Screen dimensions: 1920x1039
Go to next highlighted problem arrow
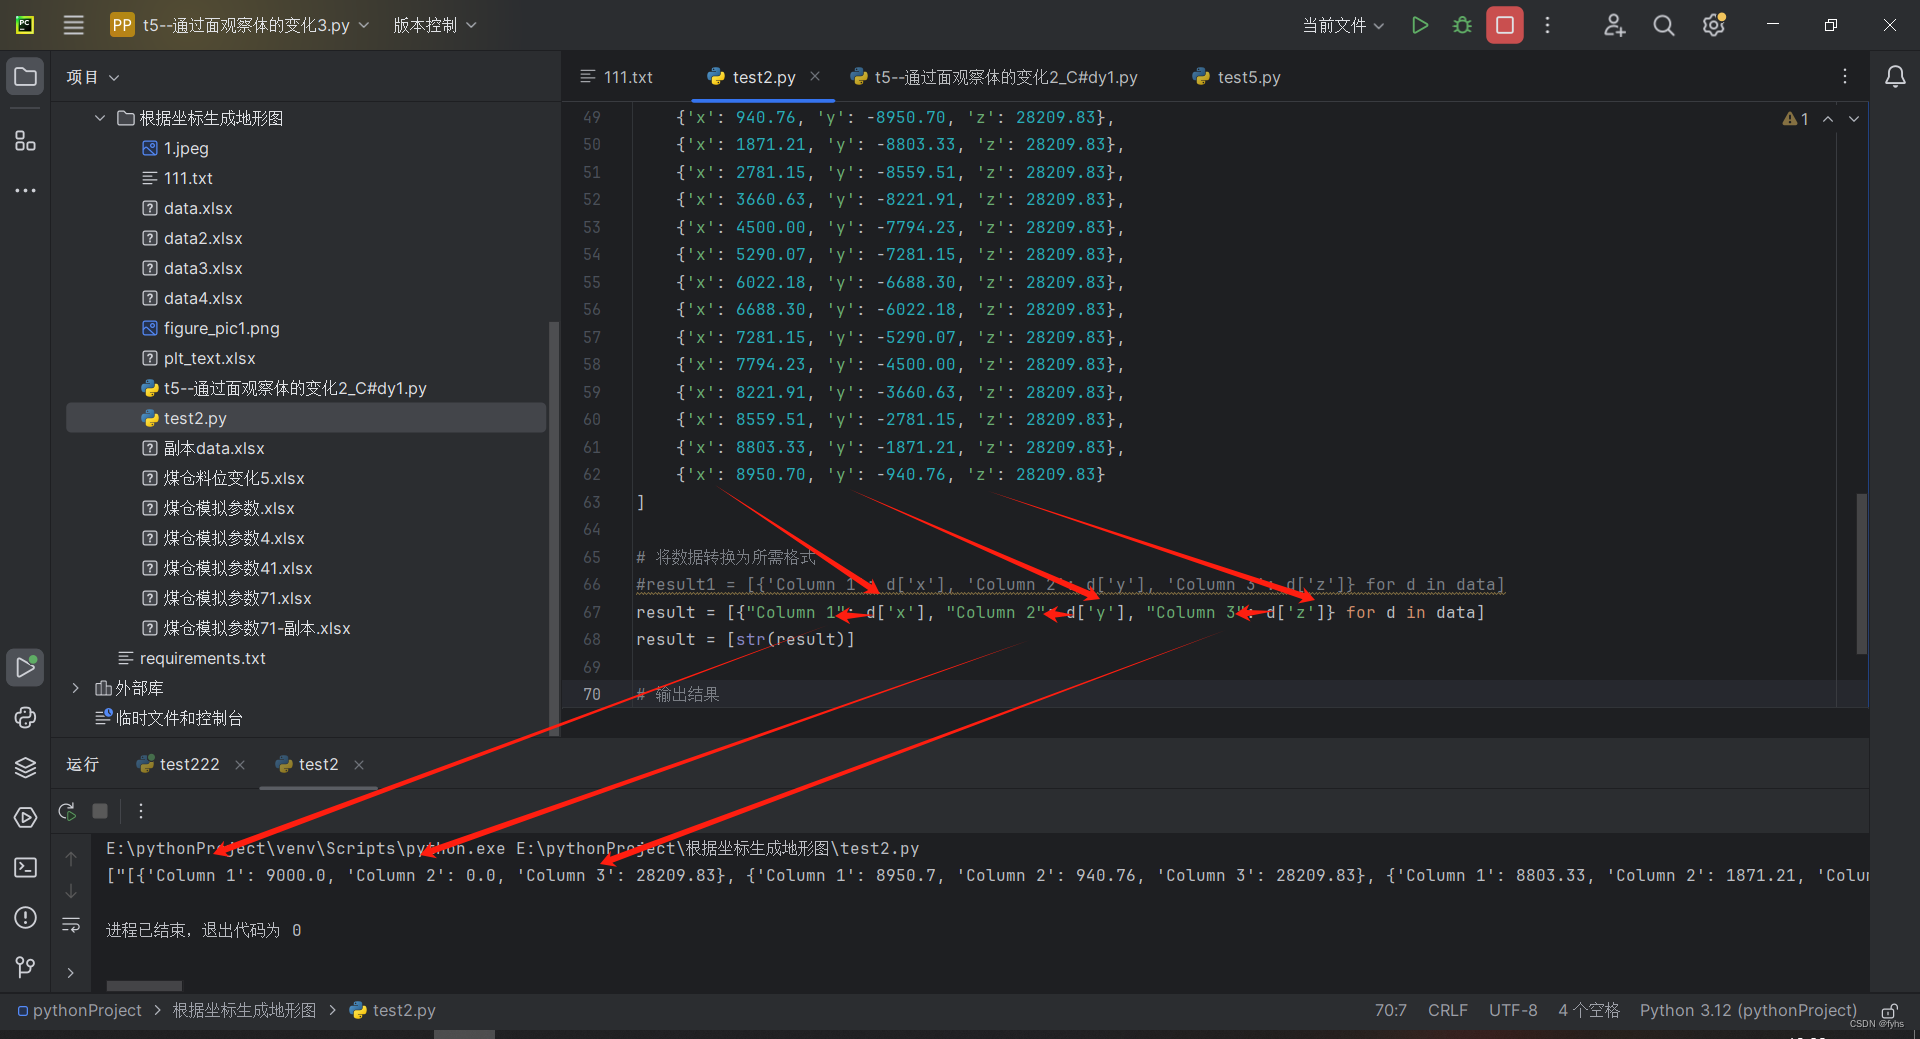(1854, 119)
